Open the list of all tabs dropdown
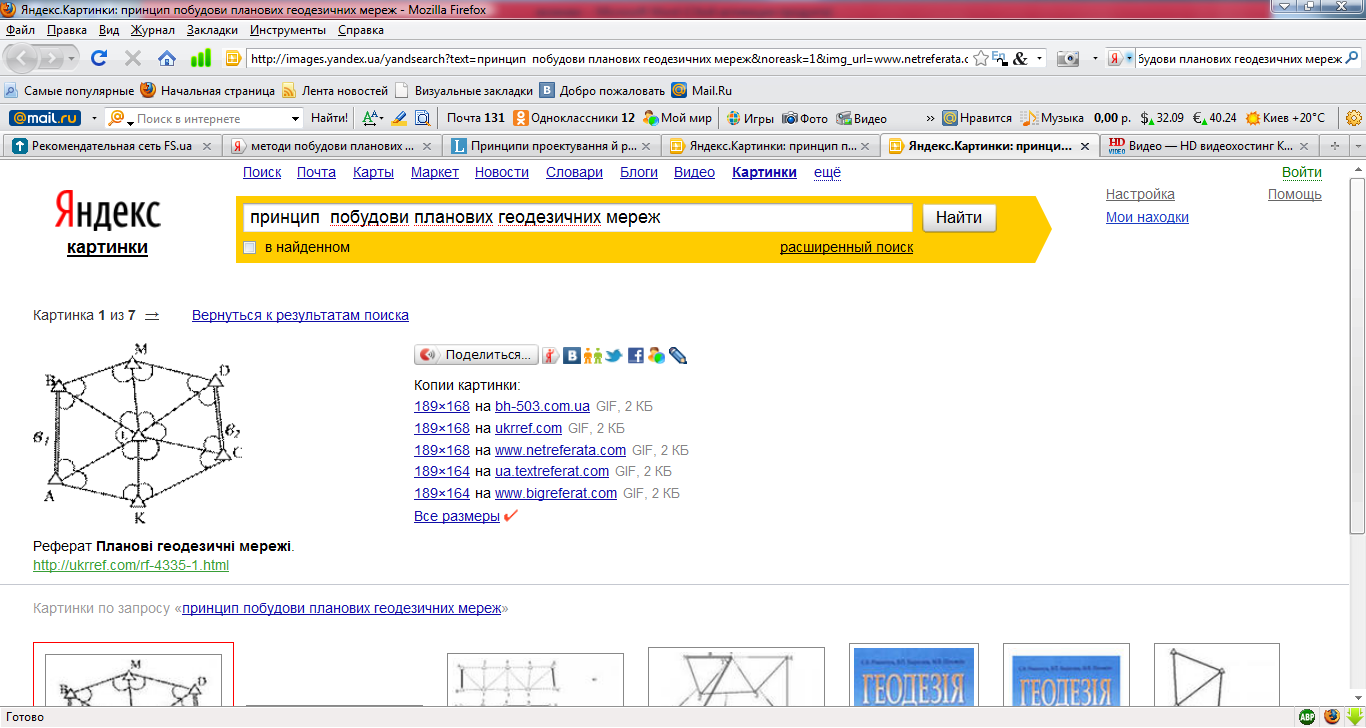Viewport: 1366px width, 728px height. (1357, 145)
